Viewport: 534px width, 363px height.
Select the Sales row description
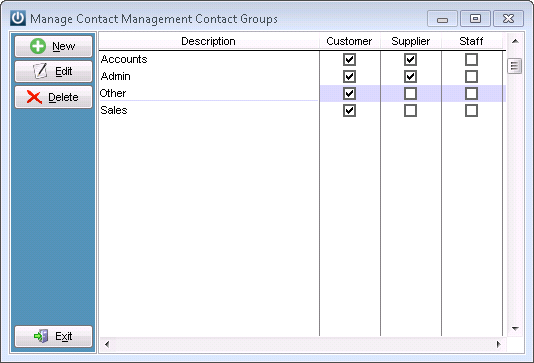[209, 110]
